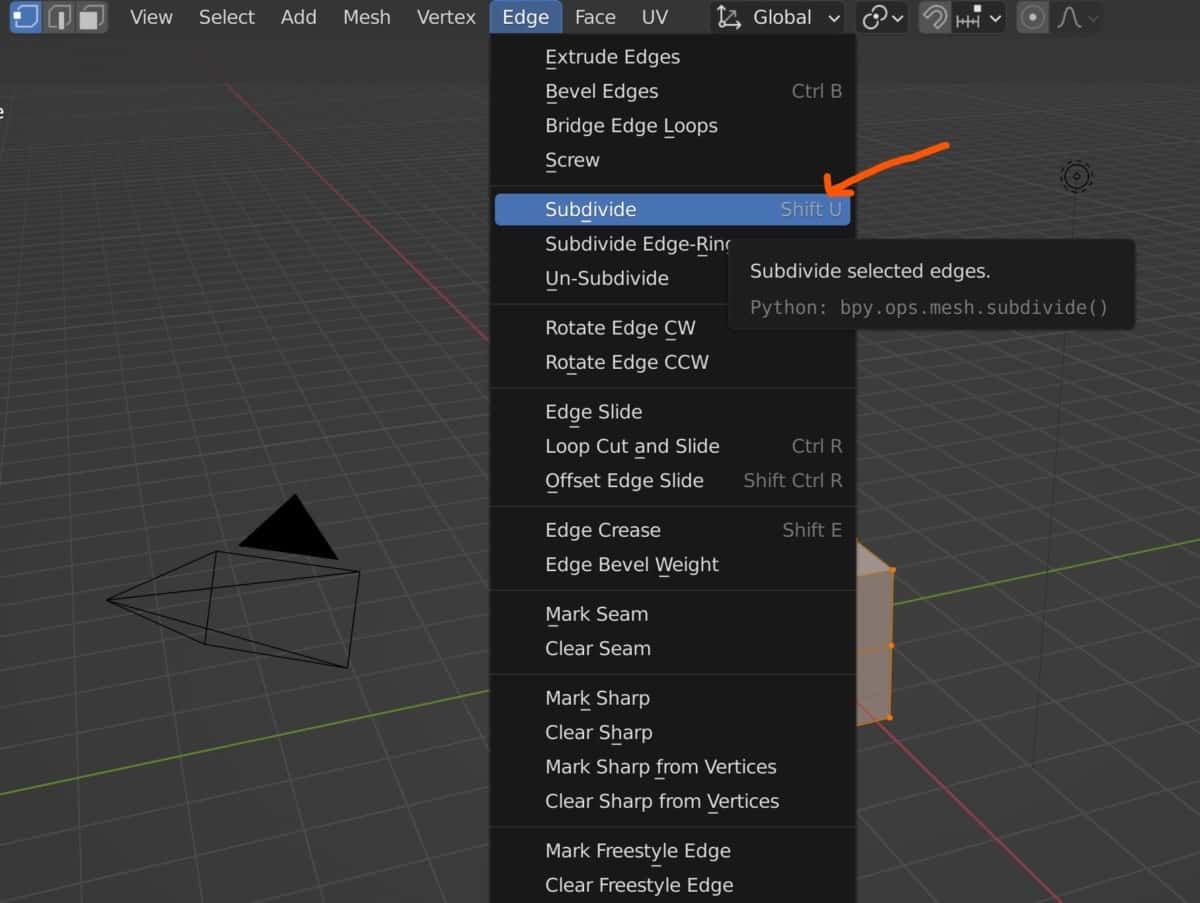The image size is (1200, 903).
Task: Click the point light object in viewport
Action: 1076,177
